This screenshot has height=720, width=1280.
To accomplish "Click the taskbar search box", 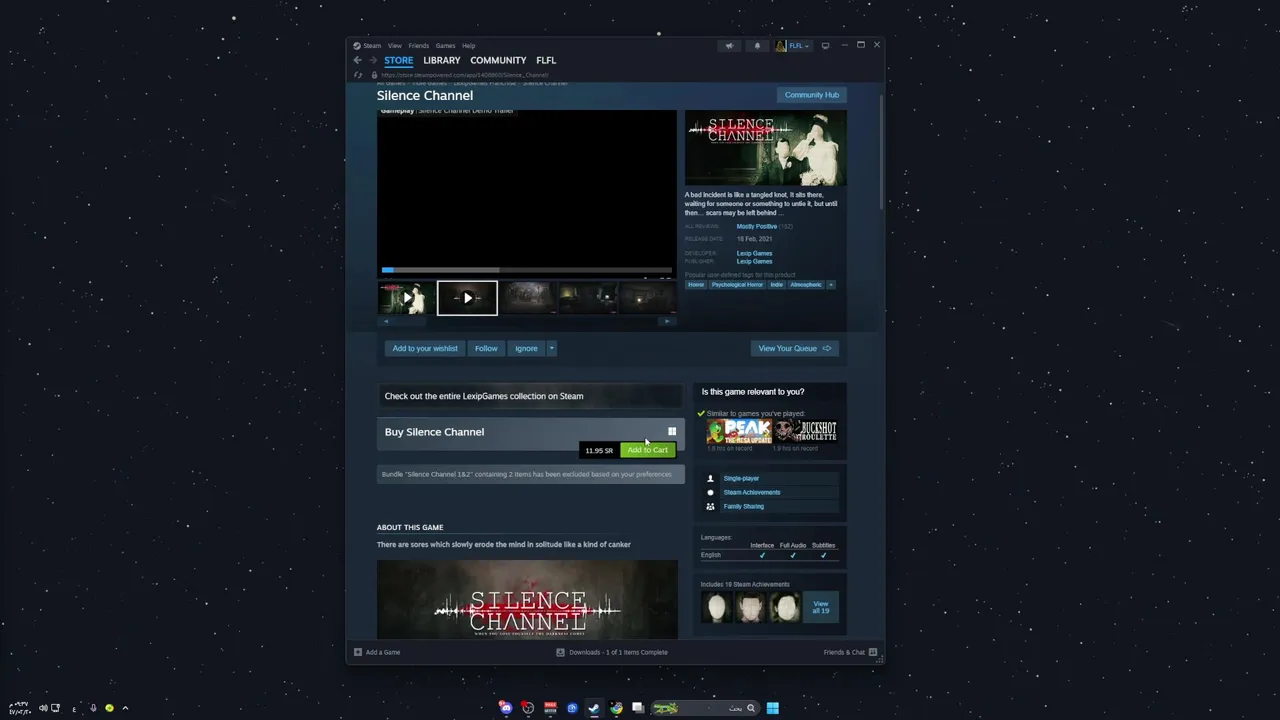I will pyautogui.click(x=704, y=708).
